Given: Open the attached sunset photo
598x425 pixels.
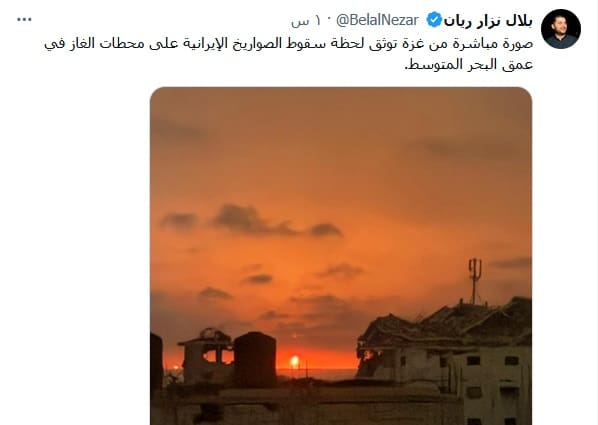Looking at the screenshot, I should coord(341,256).
